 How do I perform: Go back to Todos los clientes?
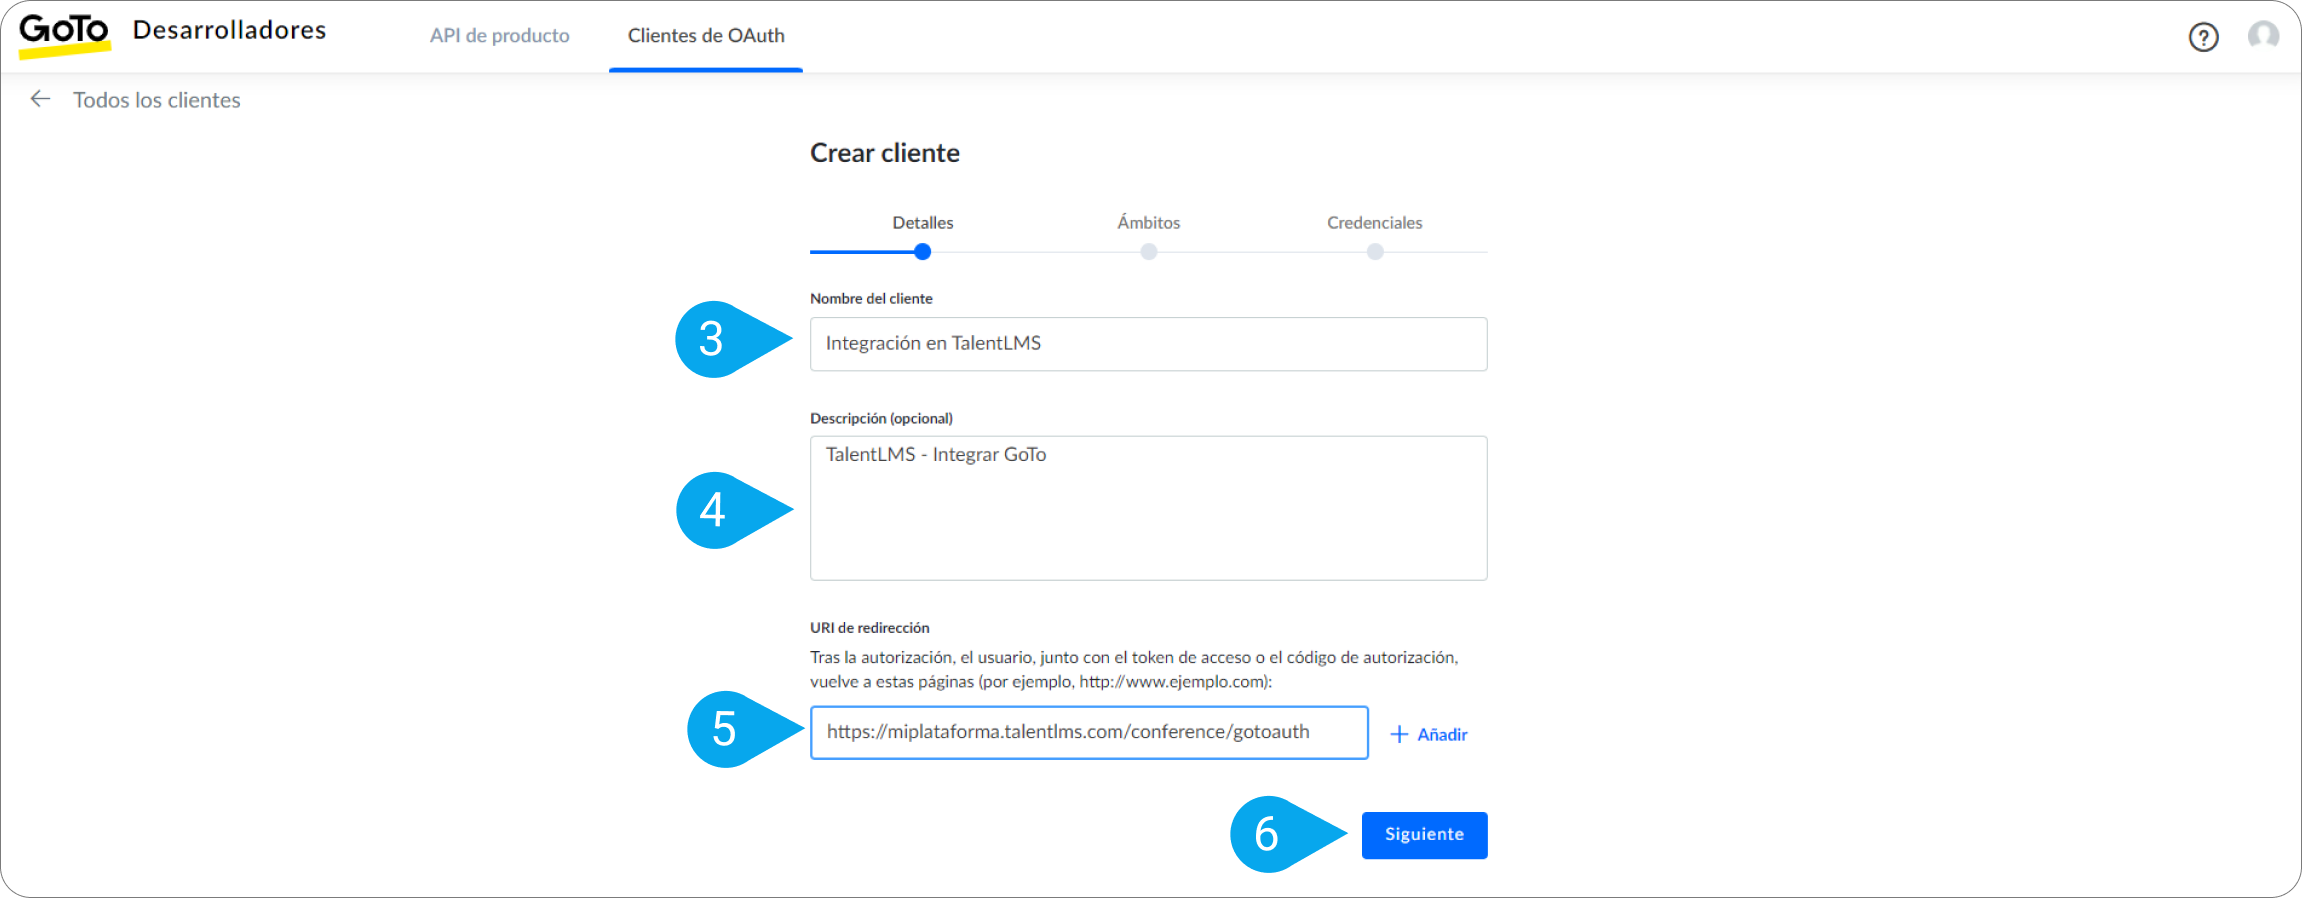[x=157, y=100]
